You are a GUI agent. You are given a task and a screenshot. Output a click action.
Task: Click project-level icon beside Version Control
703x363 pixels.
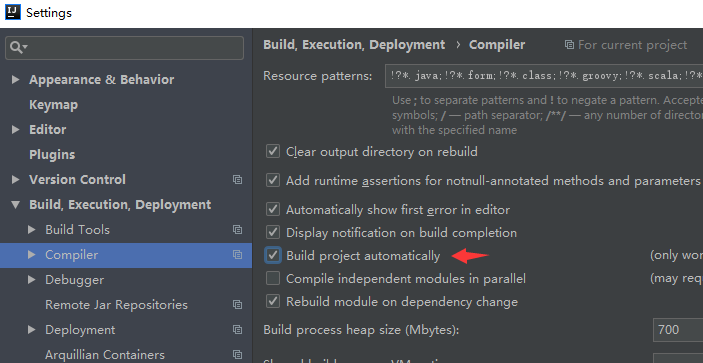click(x=237, y=180)
